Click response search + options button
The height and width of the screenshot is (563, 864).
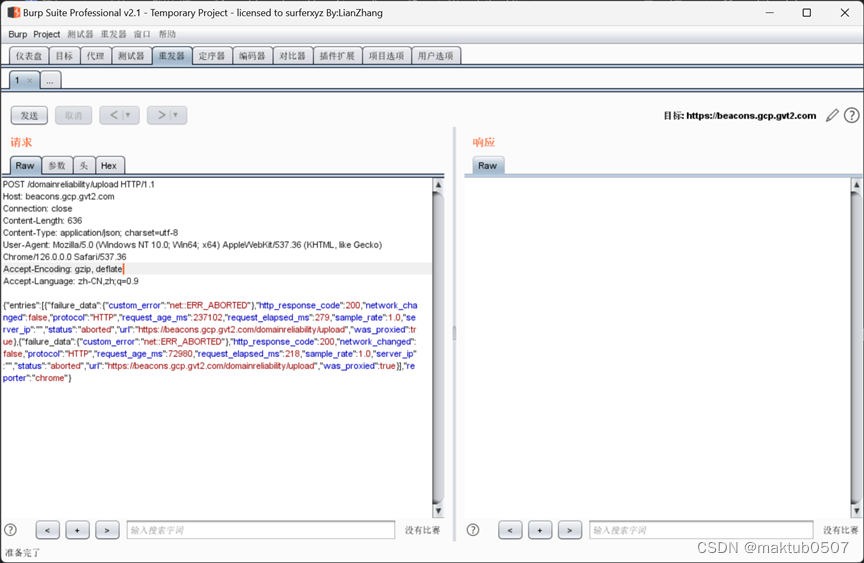tap(540, 530)
